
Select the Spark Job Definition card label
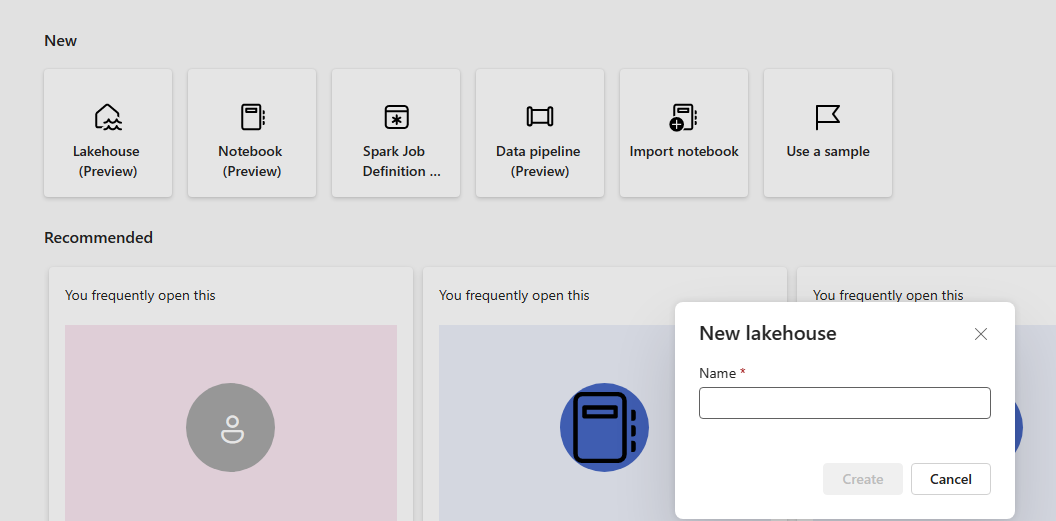click(401, 161)
